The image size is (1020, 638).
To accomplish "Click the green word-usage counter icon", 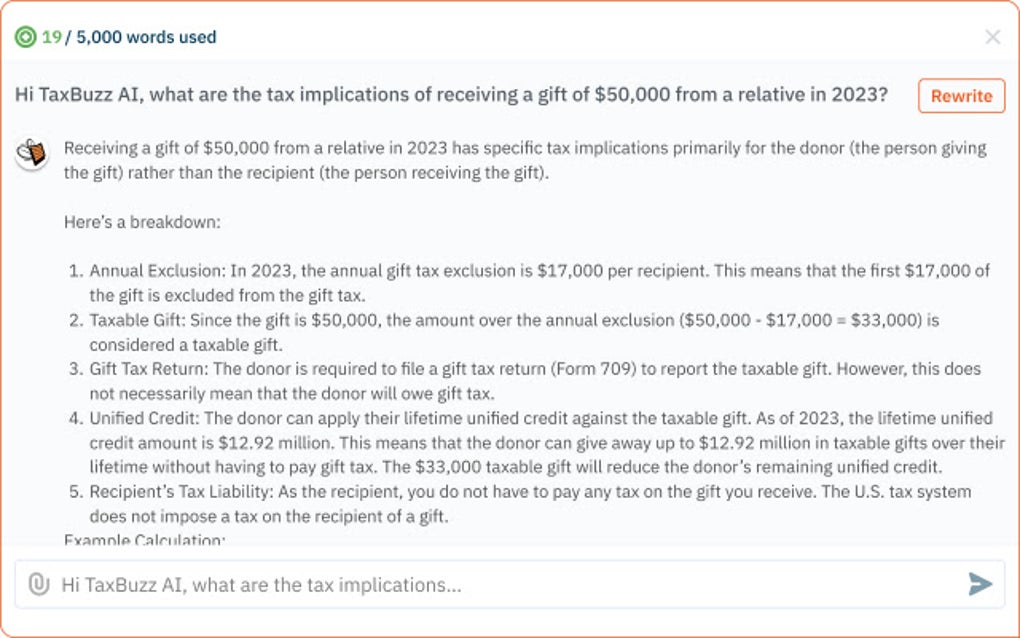I will click(x=27, y=37).
